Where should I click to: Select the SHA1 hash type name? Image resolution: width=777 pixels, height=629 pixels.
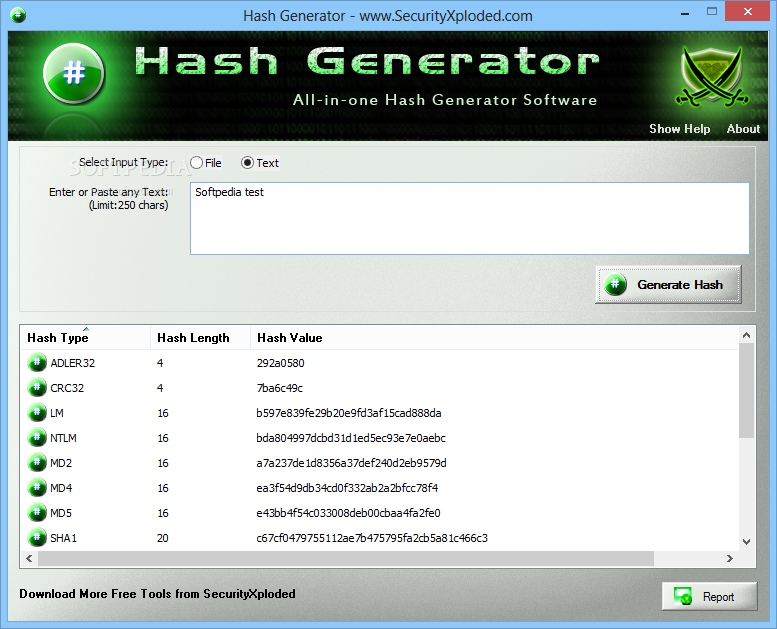point(63,538)
